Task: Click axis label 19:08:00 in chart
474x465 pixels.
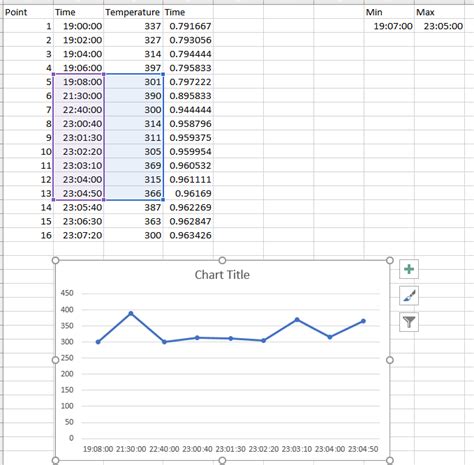Action: [98, 449]
